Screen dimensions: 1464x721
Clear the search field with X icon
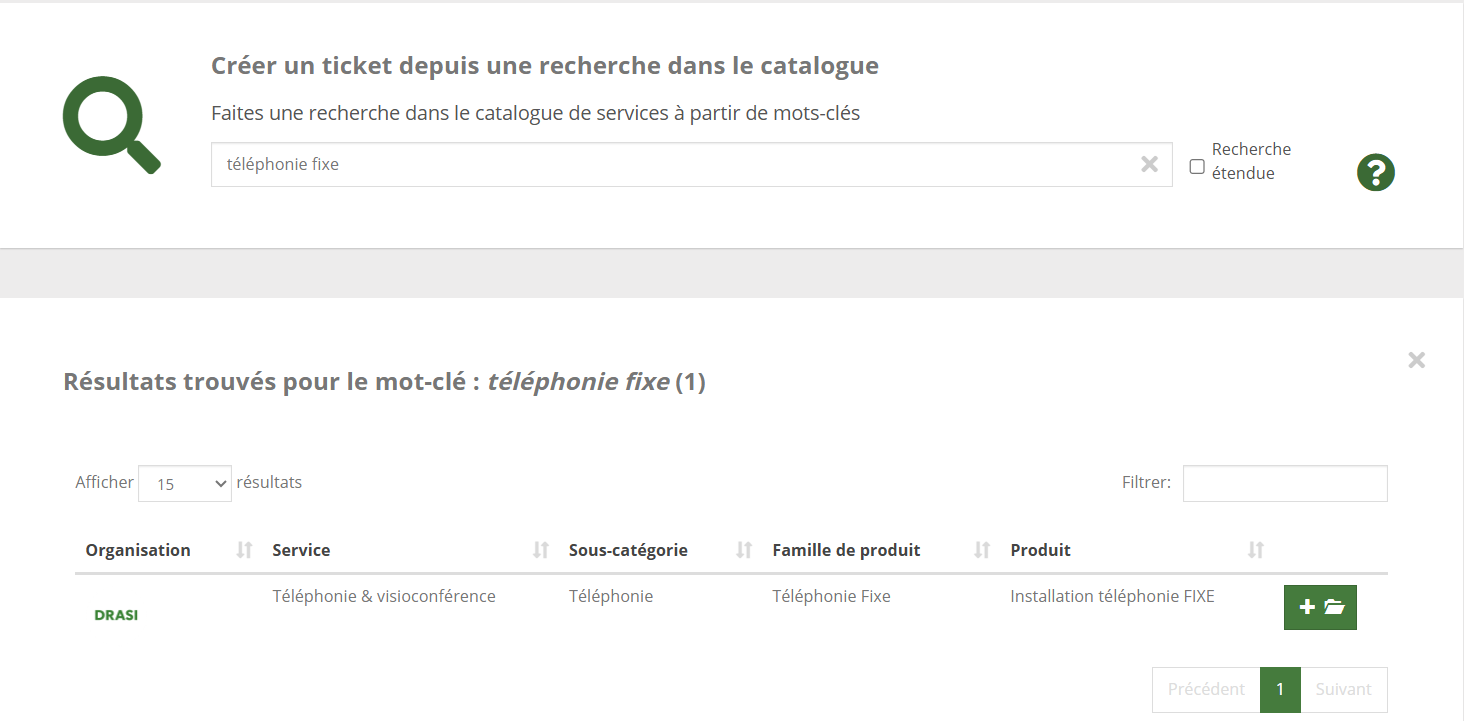[x=1149, y=164]
